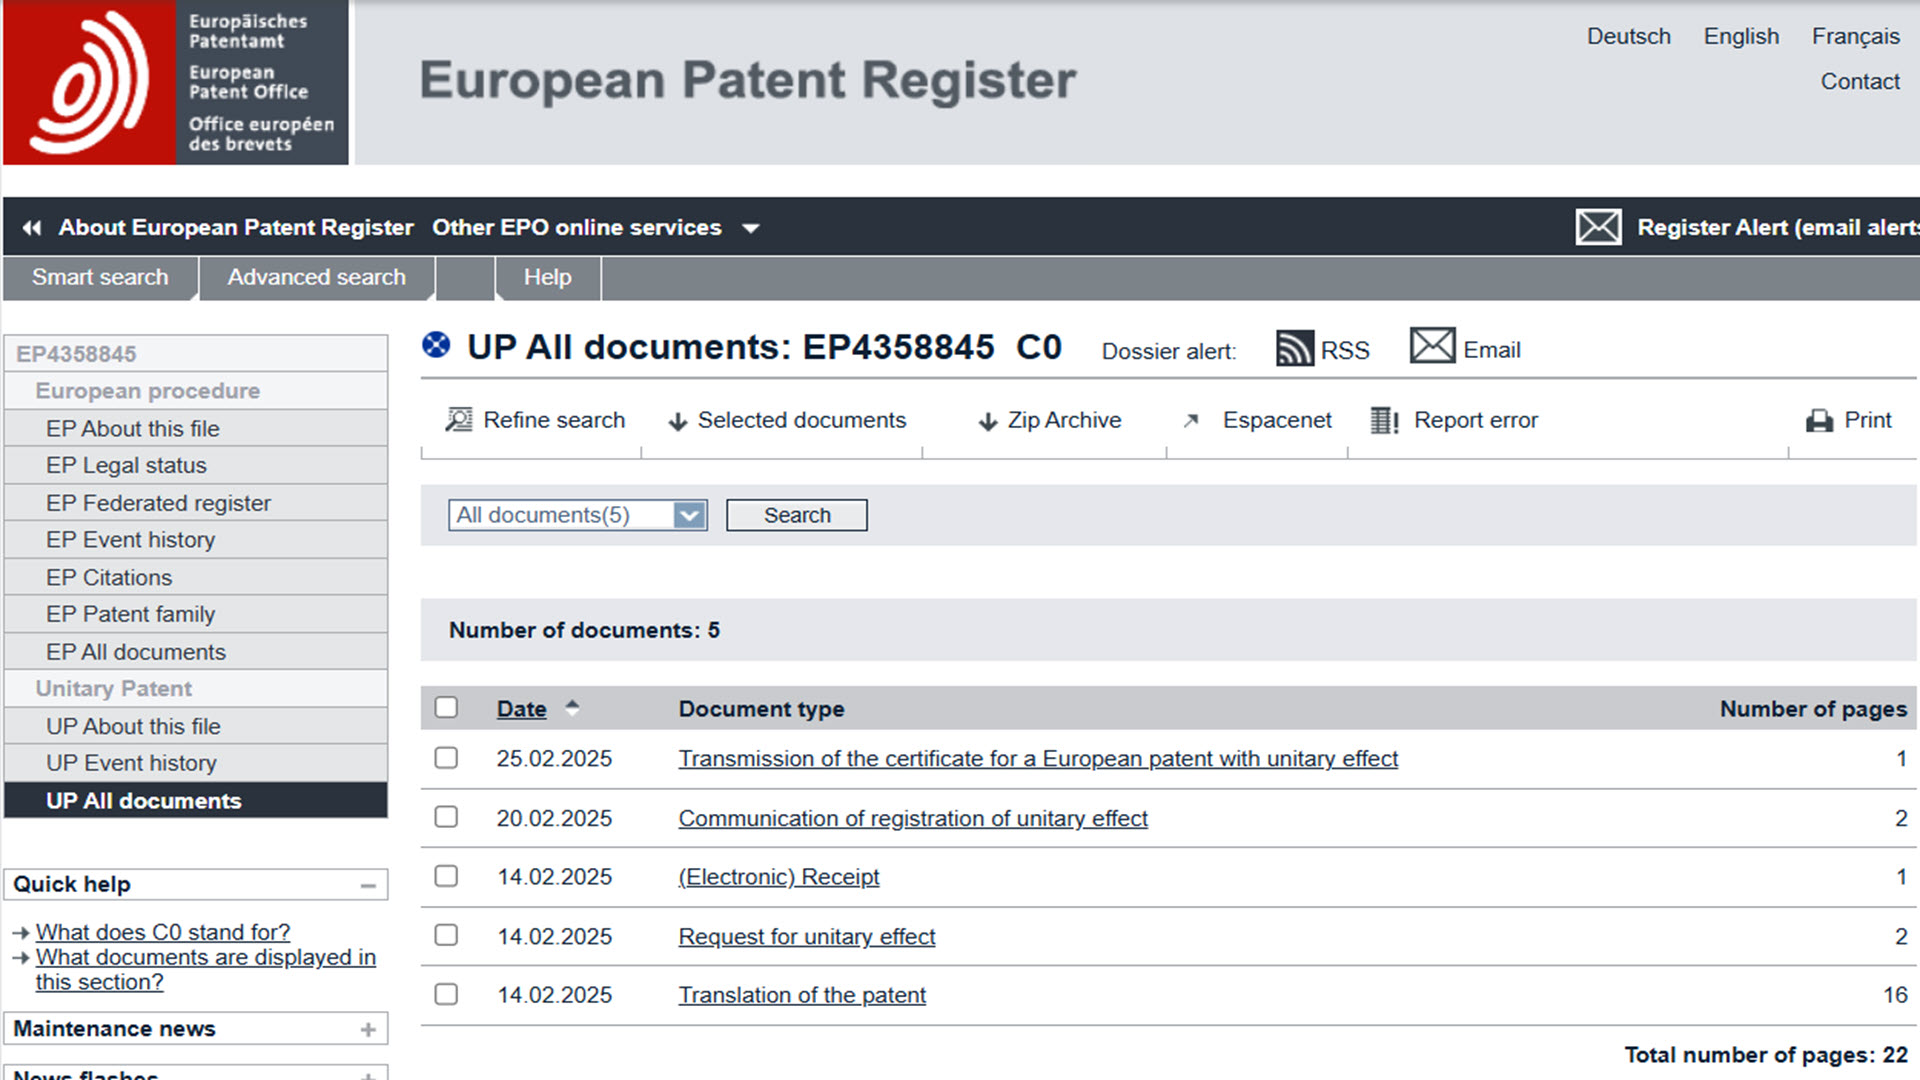Click the Register Alert envelope icon
Image resolution: width=1920 pixels, height=1080 pixels.
pyautogui.click(x=1598, y=227)
